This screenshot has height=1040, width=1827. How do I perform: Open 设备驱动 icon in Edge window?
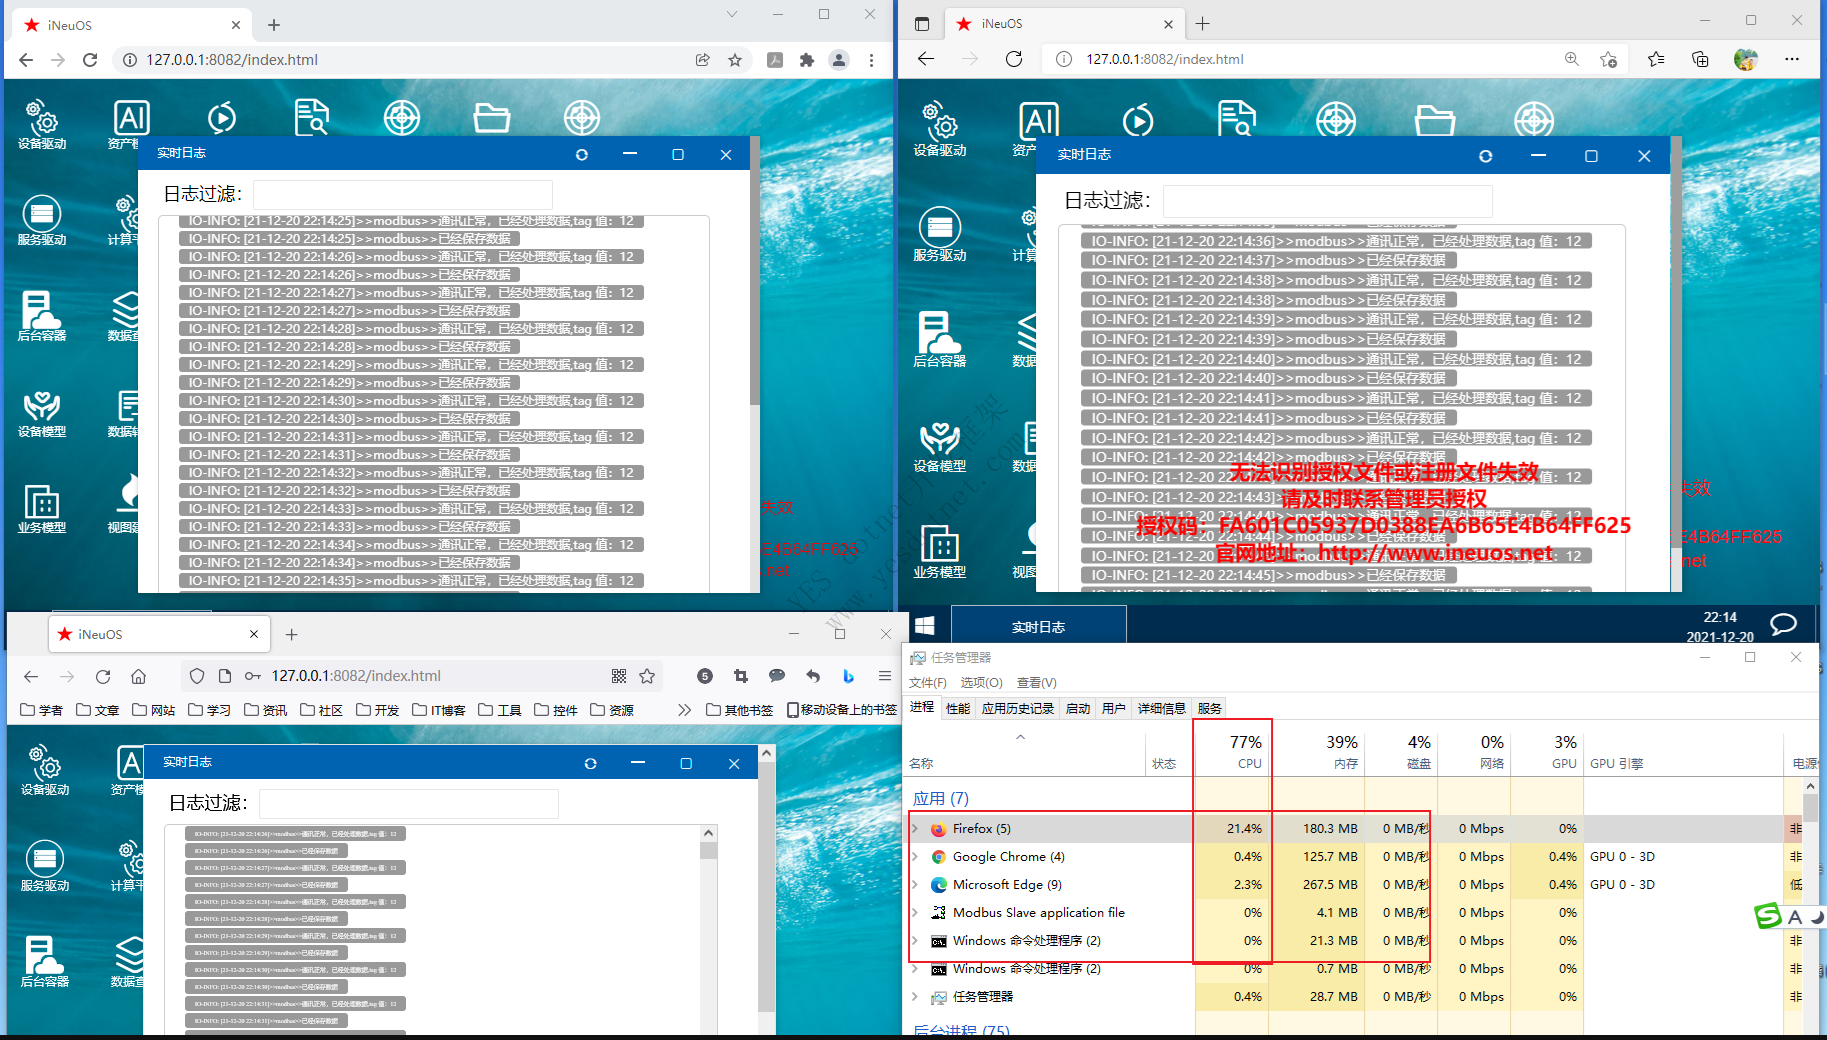point(940,129)
